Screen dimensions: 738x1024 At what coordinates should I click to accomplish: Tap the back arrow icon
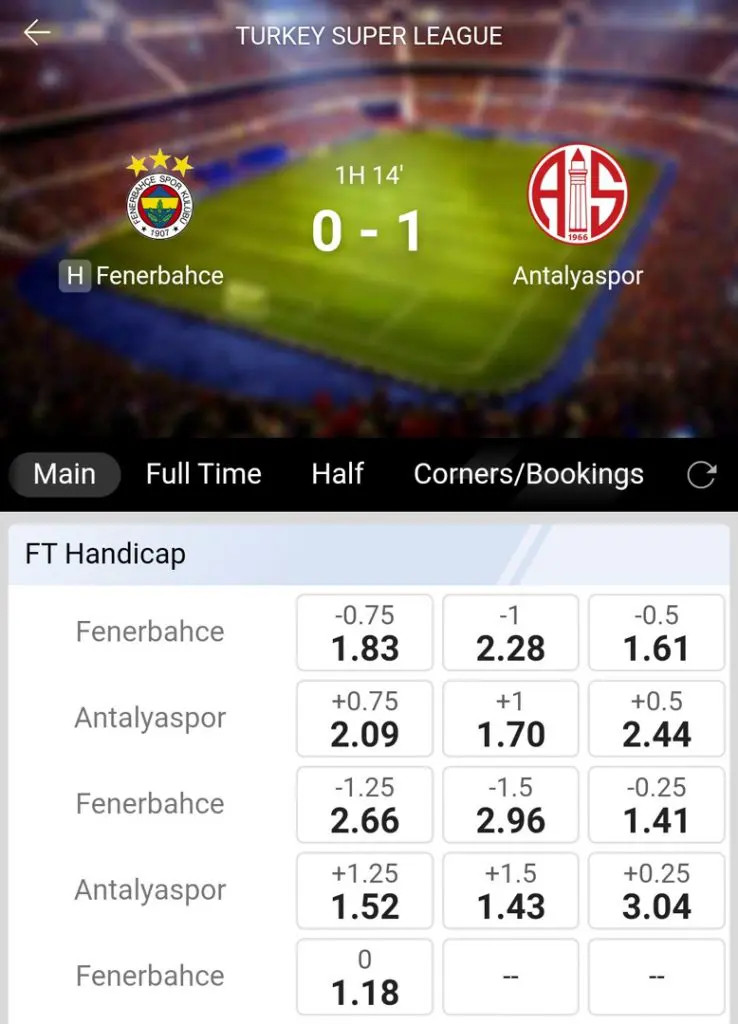[x=37, y=32]
